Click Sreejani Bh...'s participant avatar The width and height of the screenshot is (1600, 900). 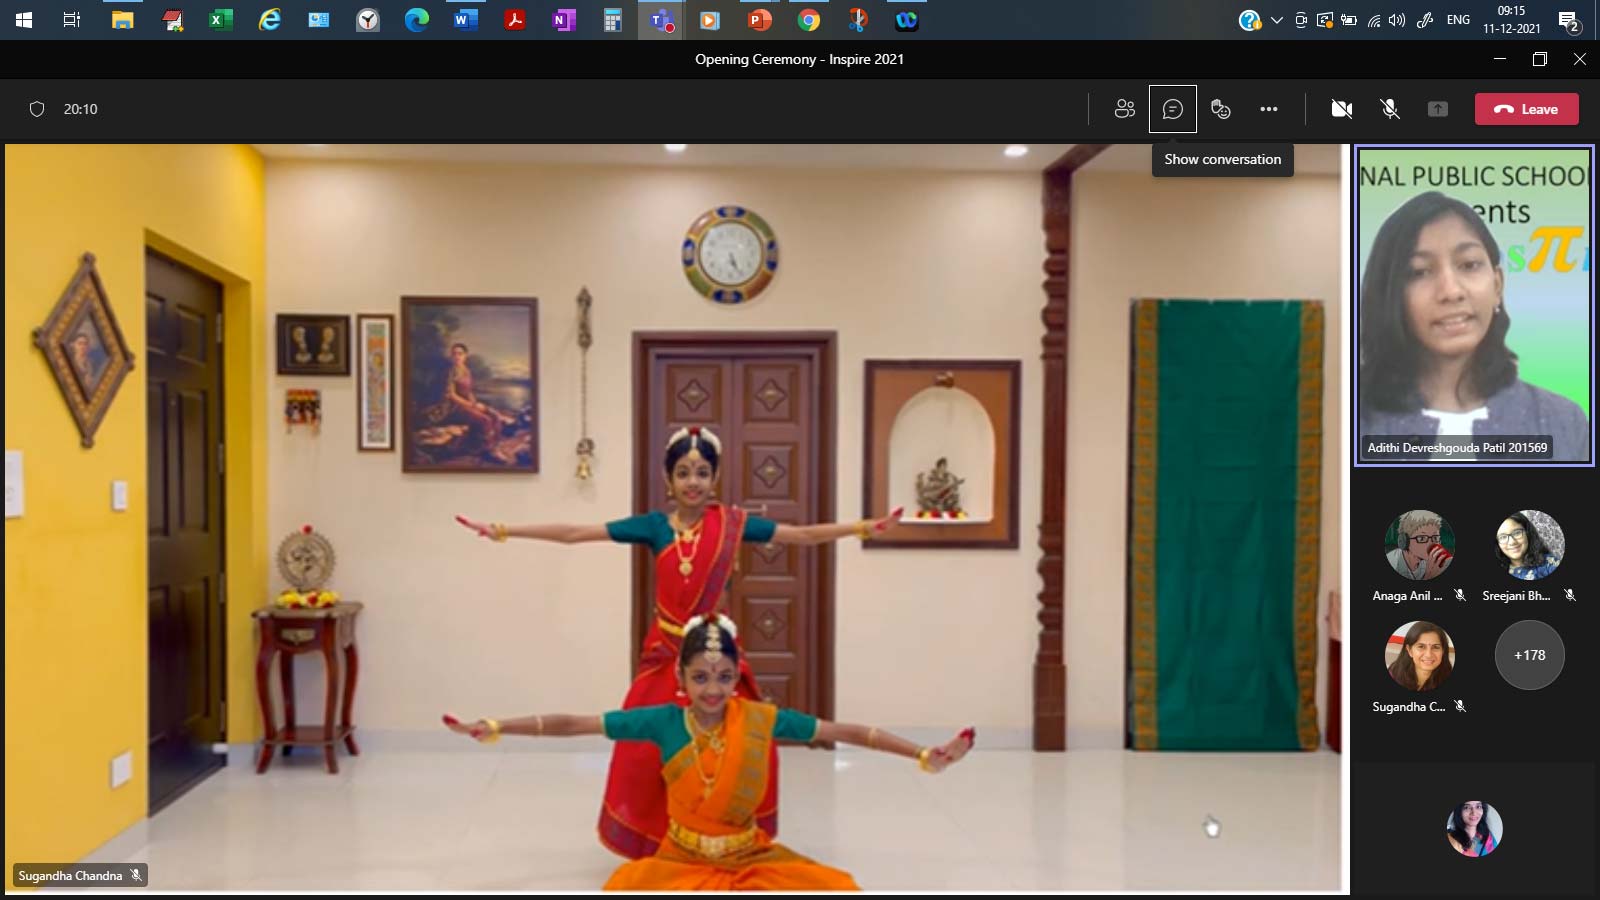[x=1529, y=545]
